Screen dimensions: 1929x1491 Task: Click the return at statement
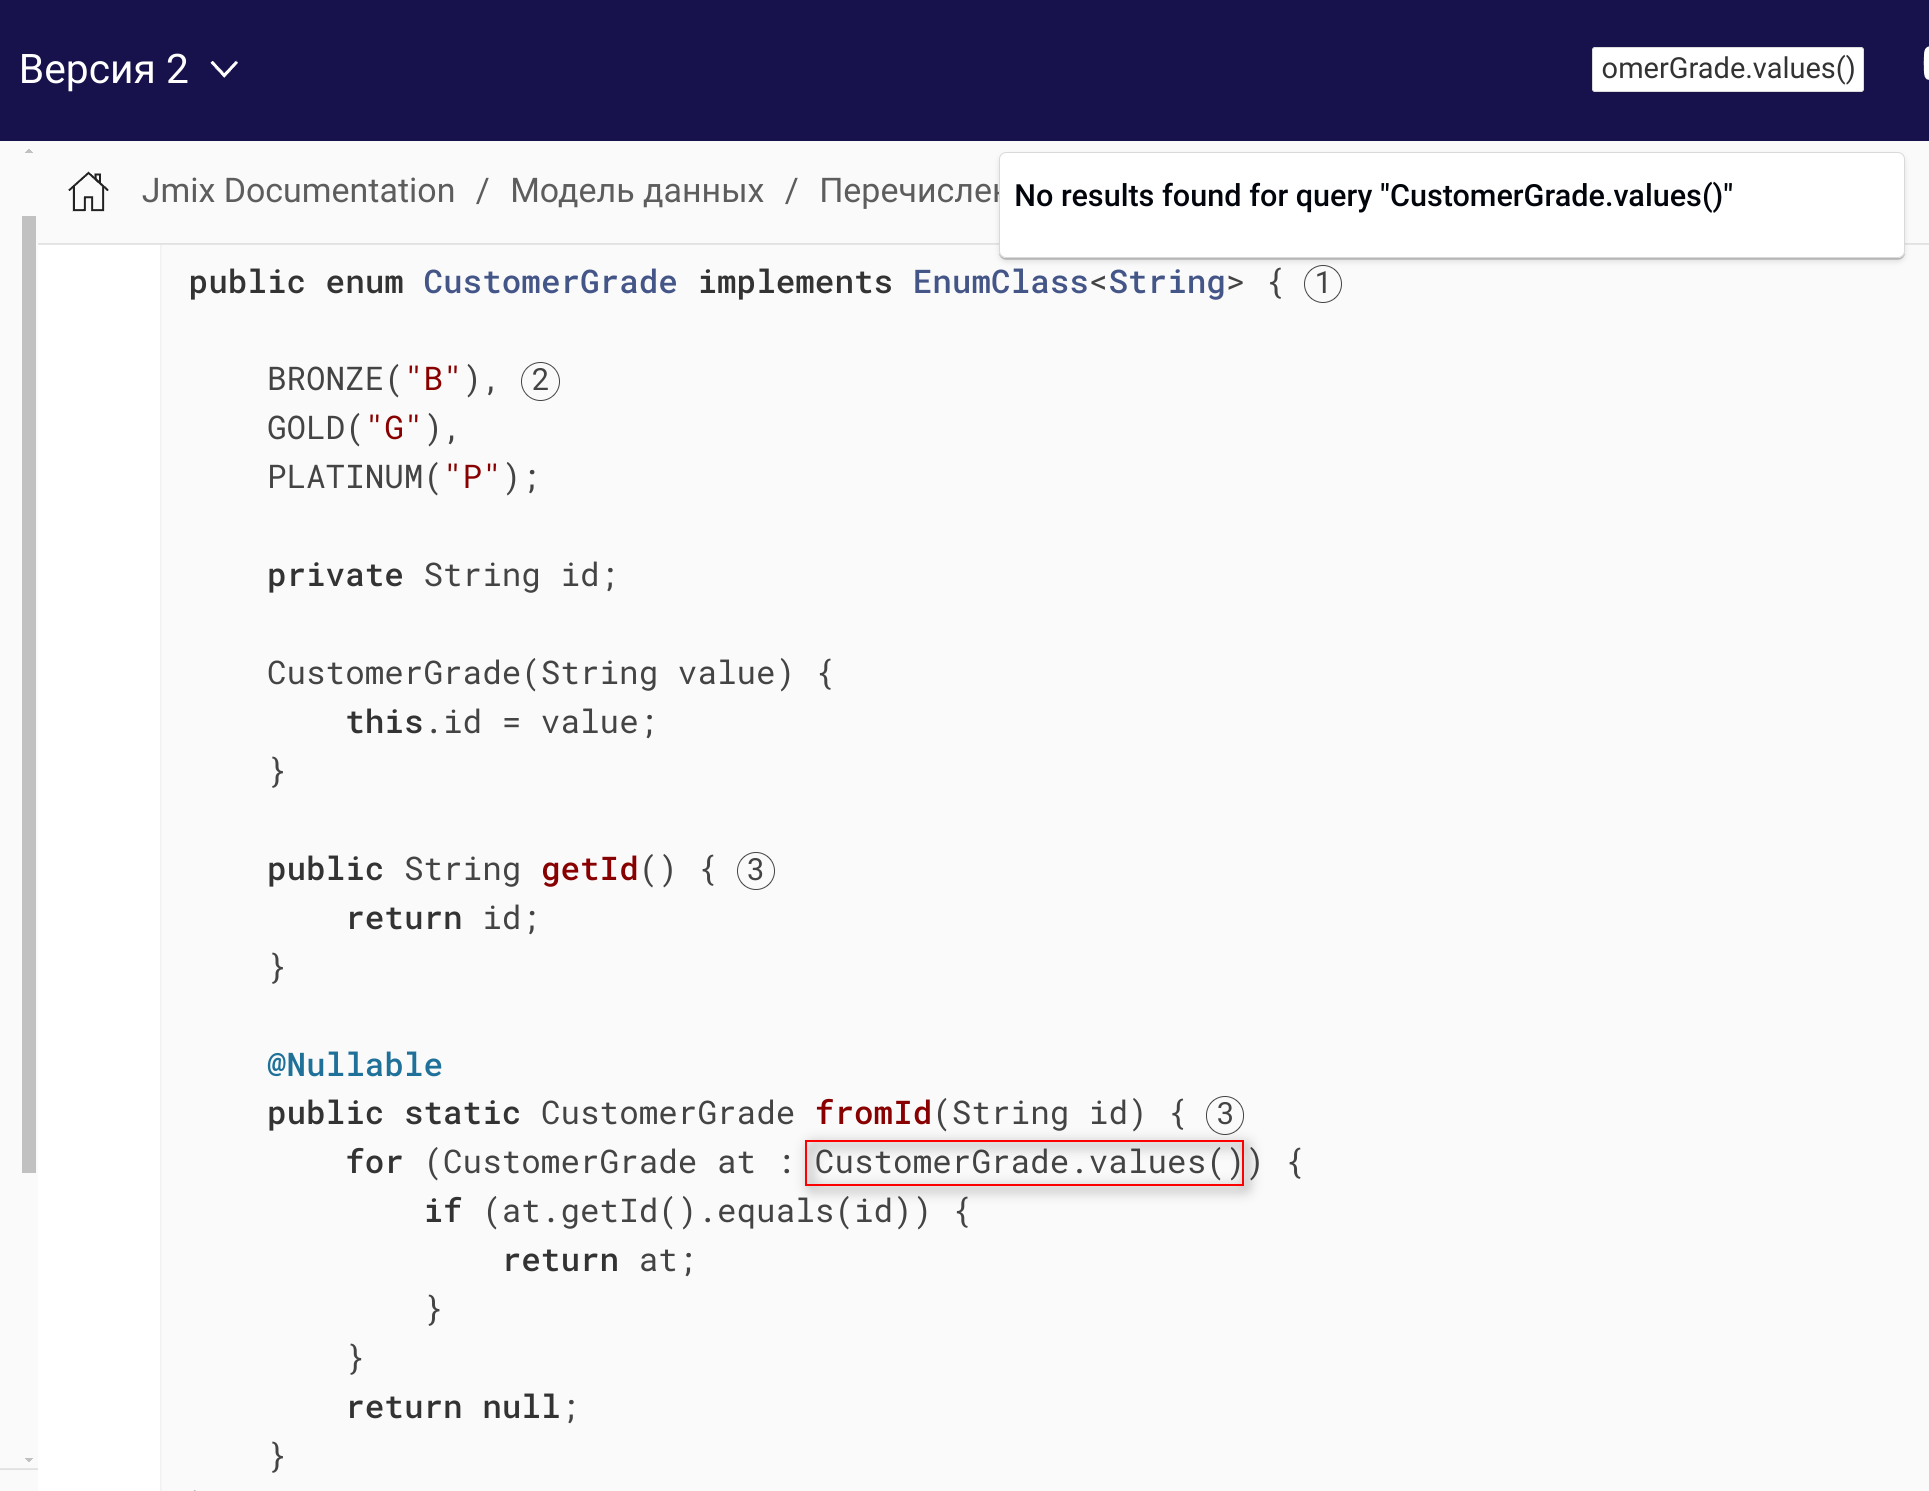(x=598, y=1261)
